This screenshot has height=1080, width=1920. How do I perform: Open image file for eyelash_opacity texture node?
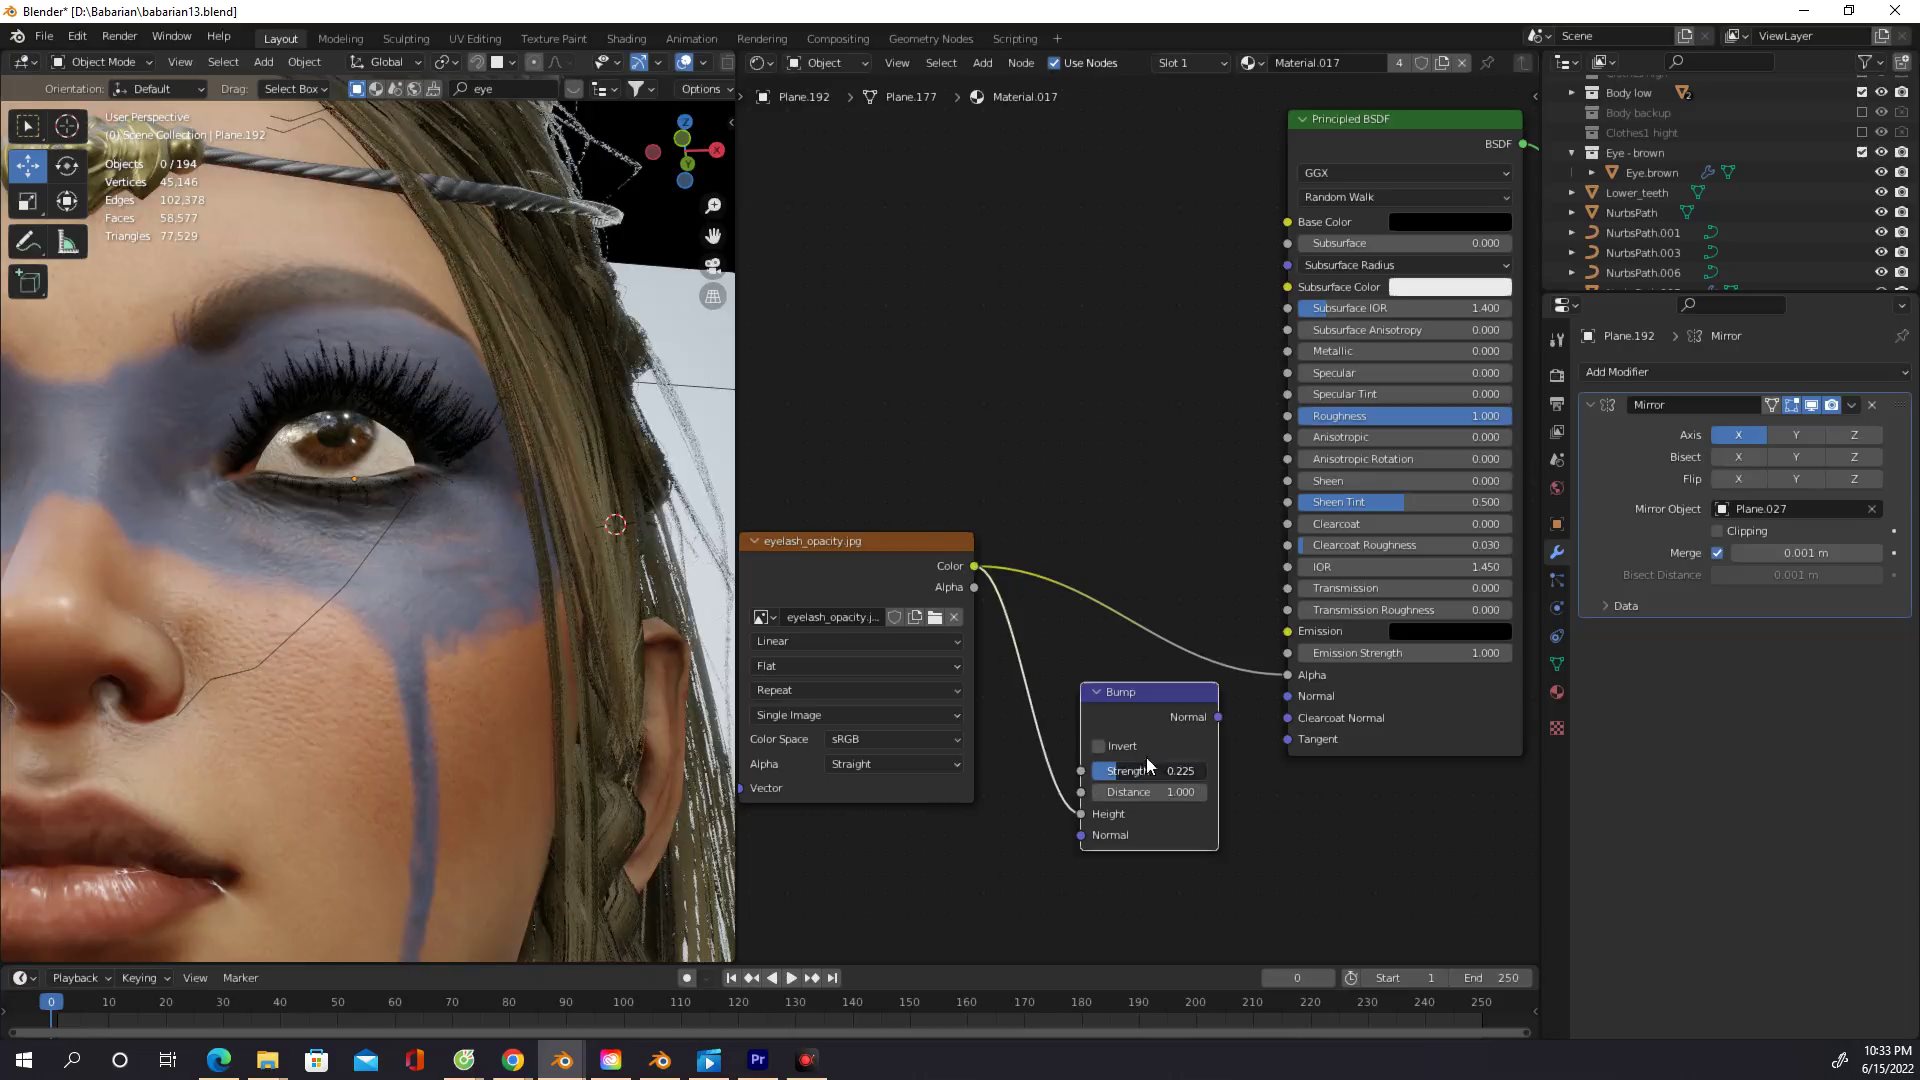[x=935, y=617]
